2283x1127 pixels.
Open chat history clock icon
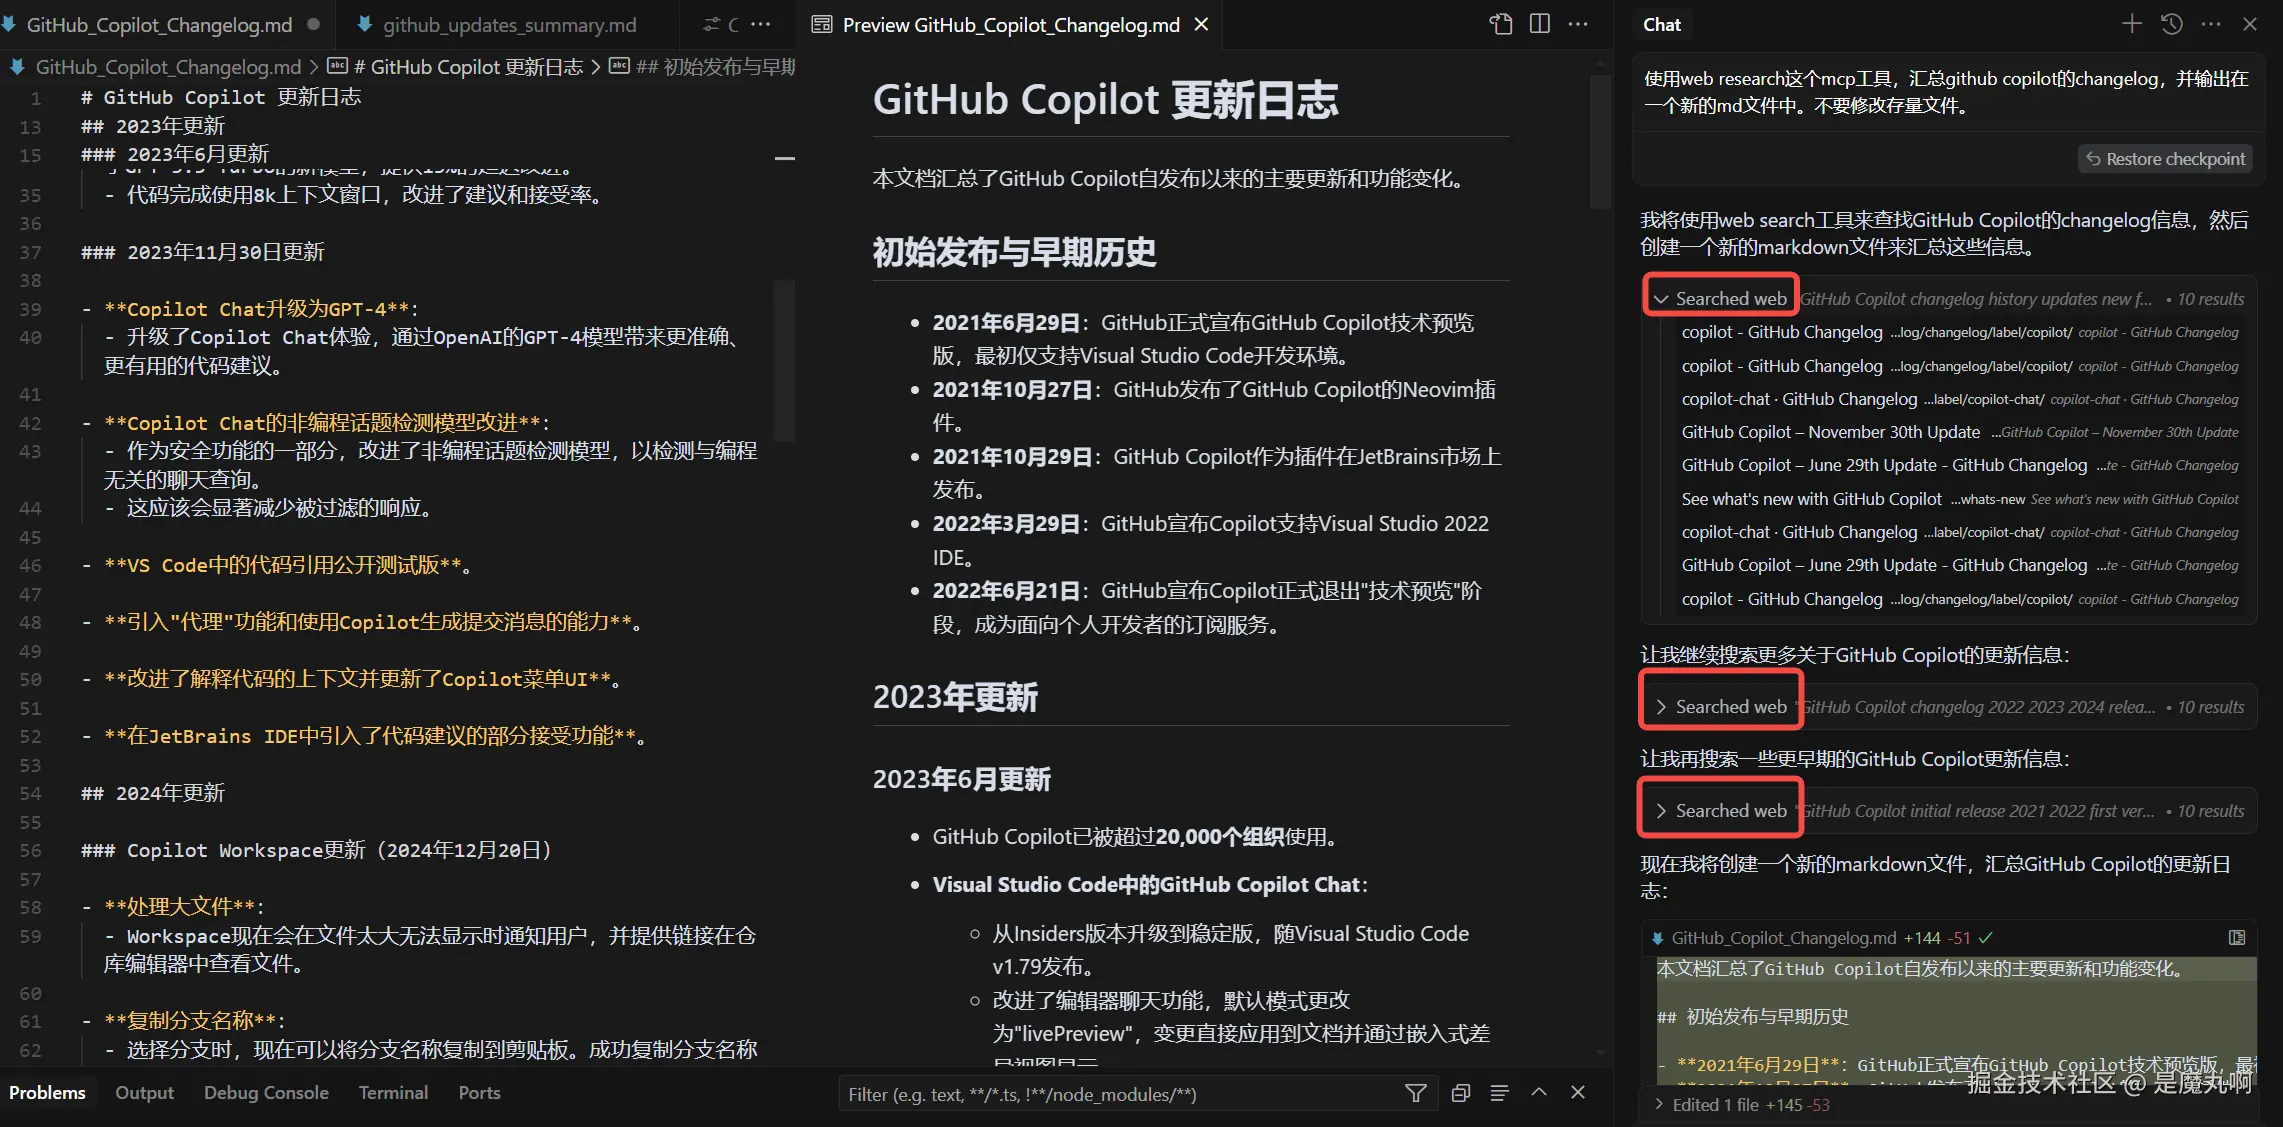[2171, 24]
